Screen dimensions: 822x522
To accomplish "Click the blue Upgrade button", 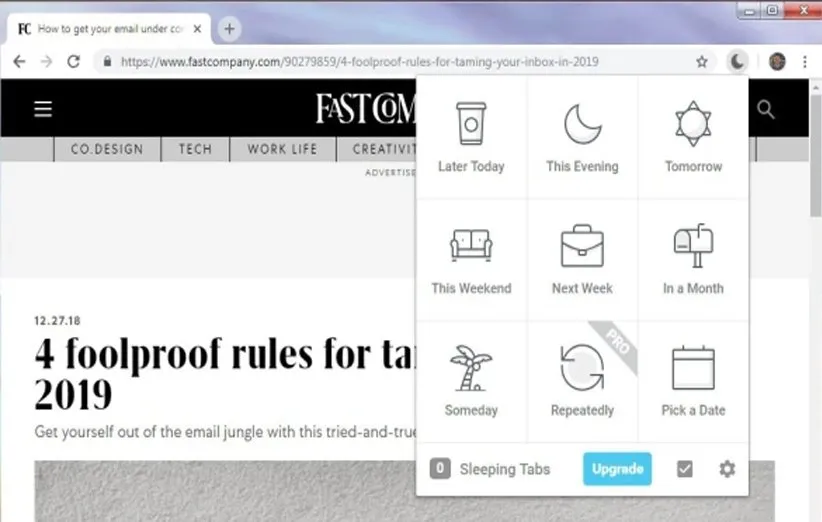I will click(617, 469).
